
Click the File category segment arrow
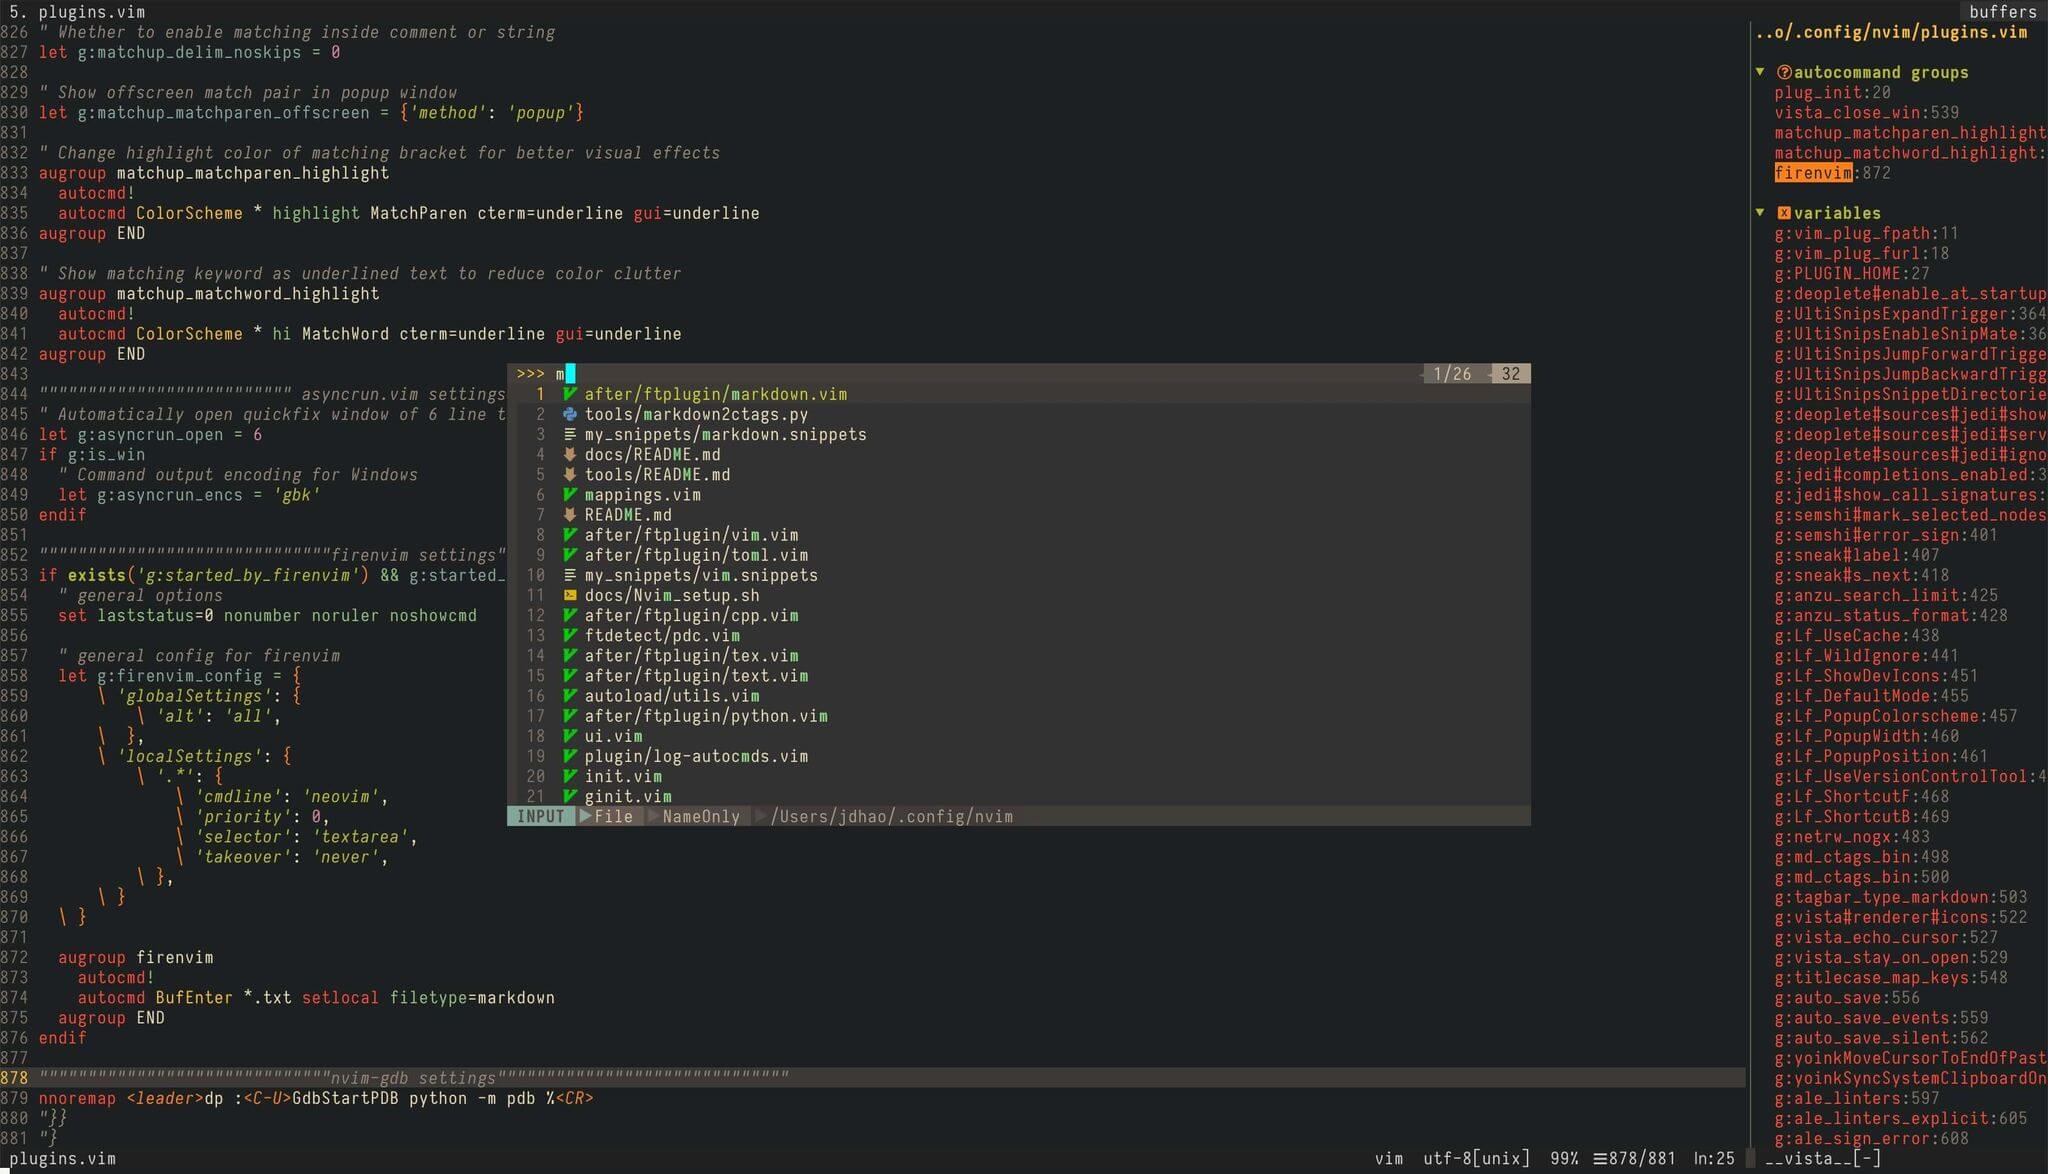coord(587,817)
